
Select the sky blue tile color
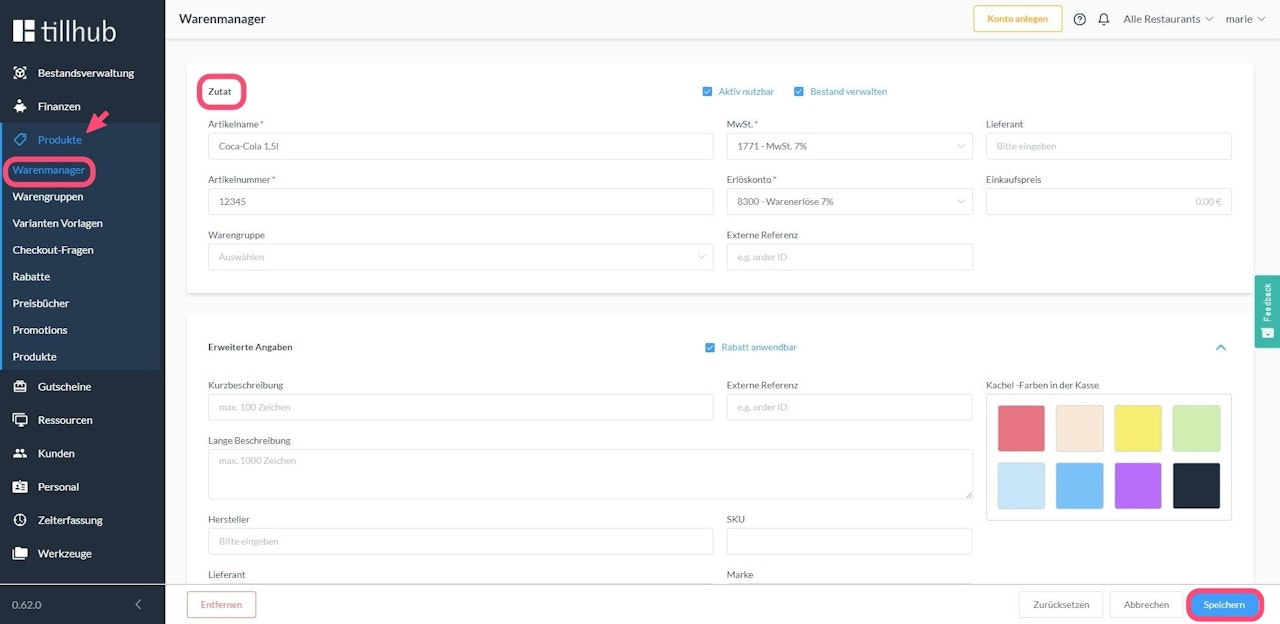1080,486
